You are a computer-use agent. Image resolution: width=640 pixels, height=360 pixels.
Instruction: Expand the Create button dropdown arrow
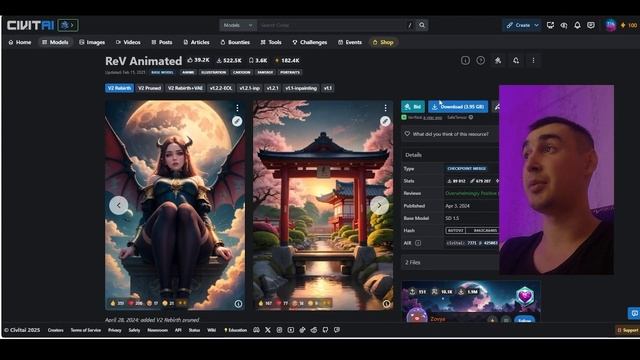coord(536,25)
